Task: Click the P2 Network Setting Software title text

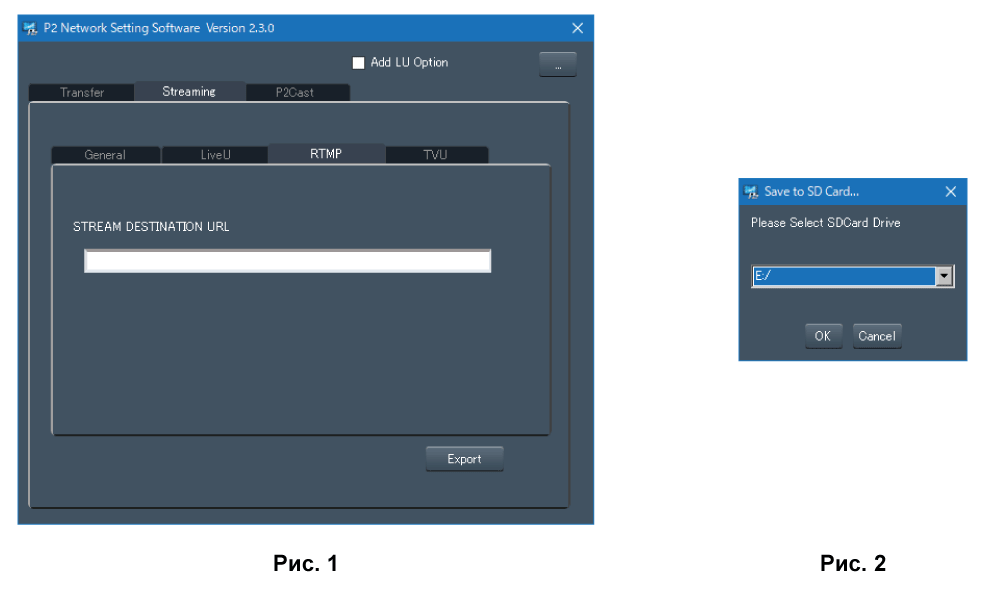Action: point(159,28)
